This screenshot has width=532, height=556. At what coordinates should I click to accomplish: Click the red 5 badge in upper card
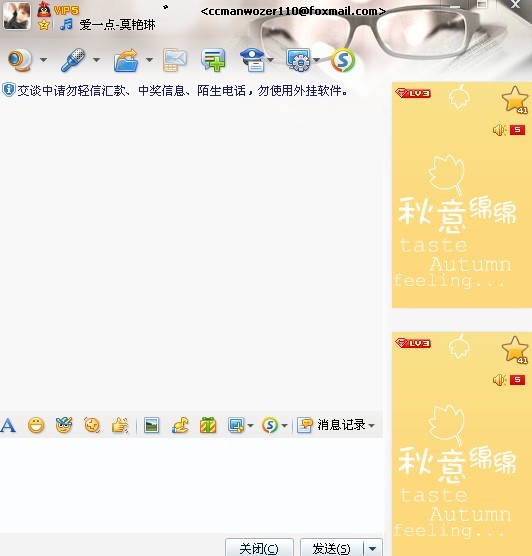point(517,130)
